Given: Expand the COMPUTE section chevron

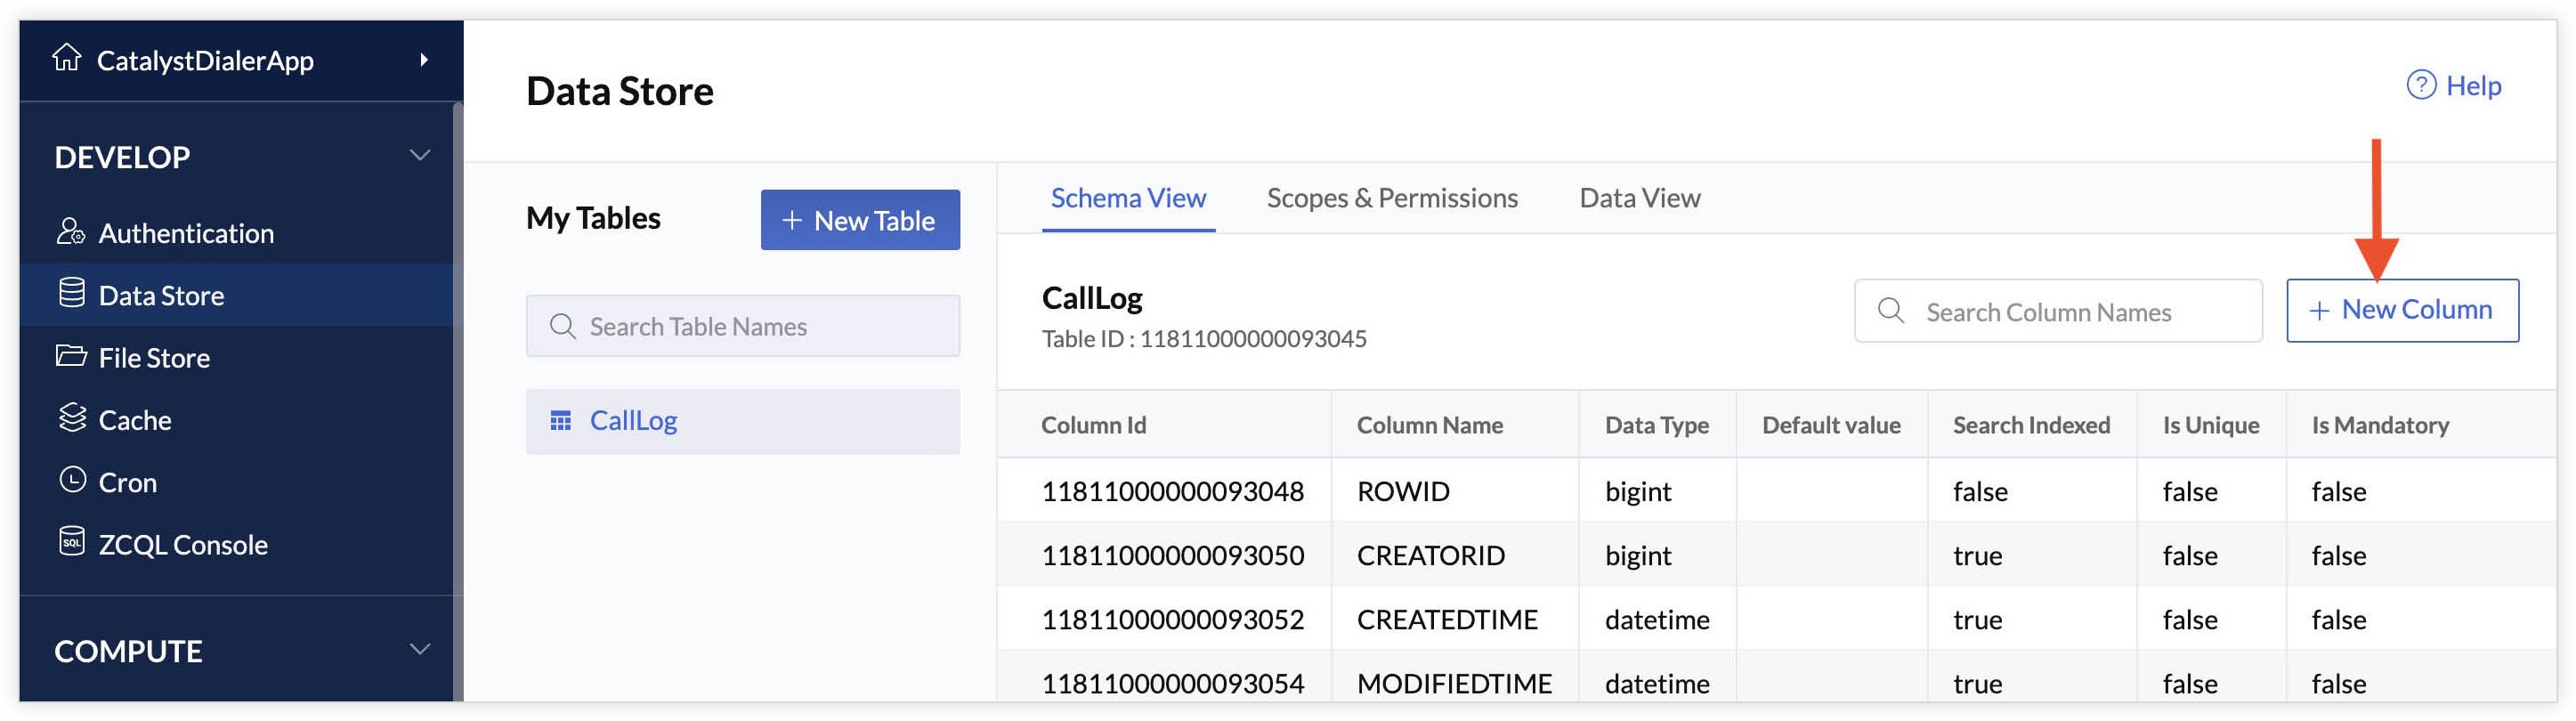Looking at the screenshot, I should [x=420, y=650].
